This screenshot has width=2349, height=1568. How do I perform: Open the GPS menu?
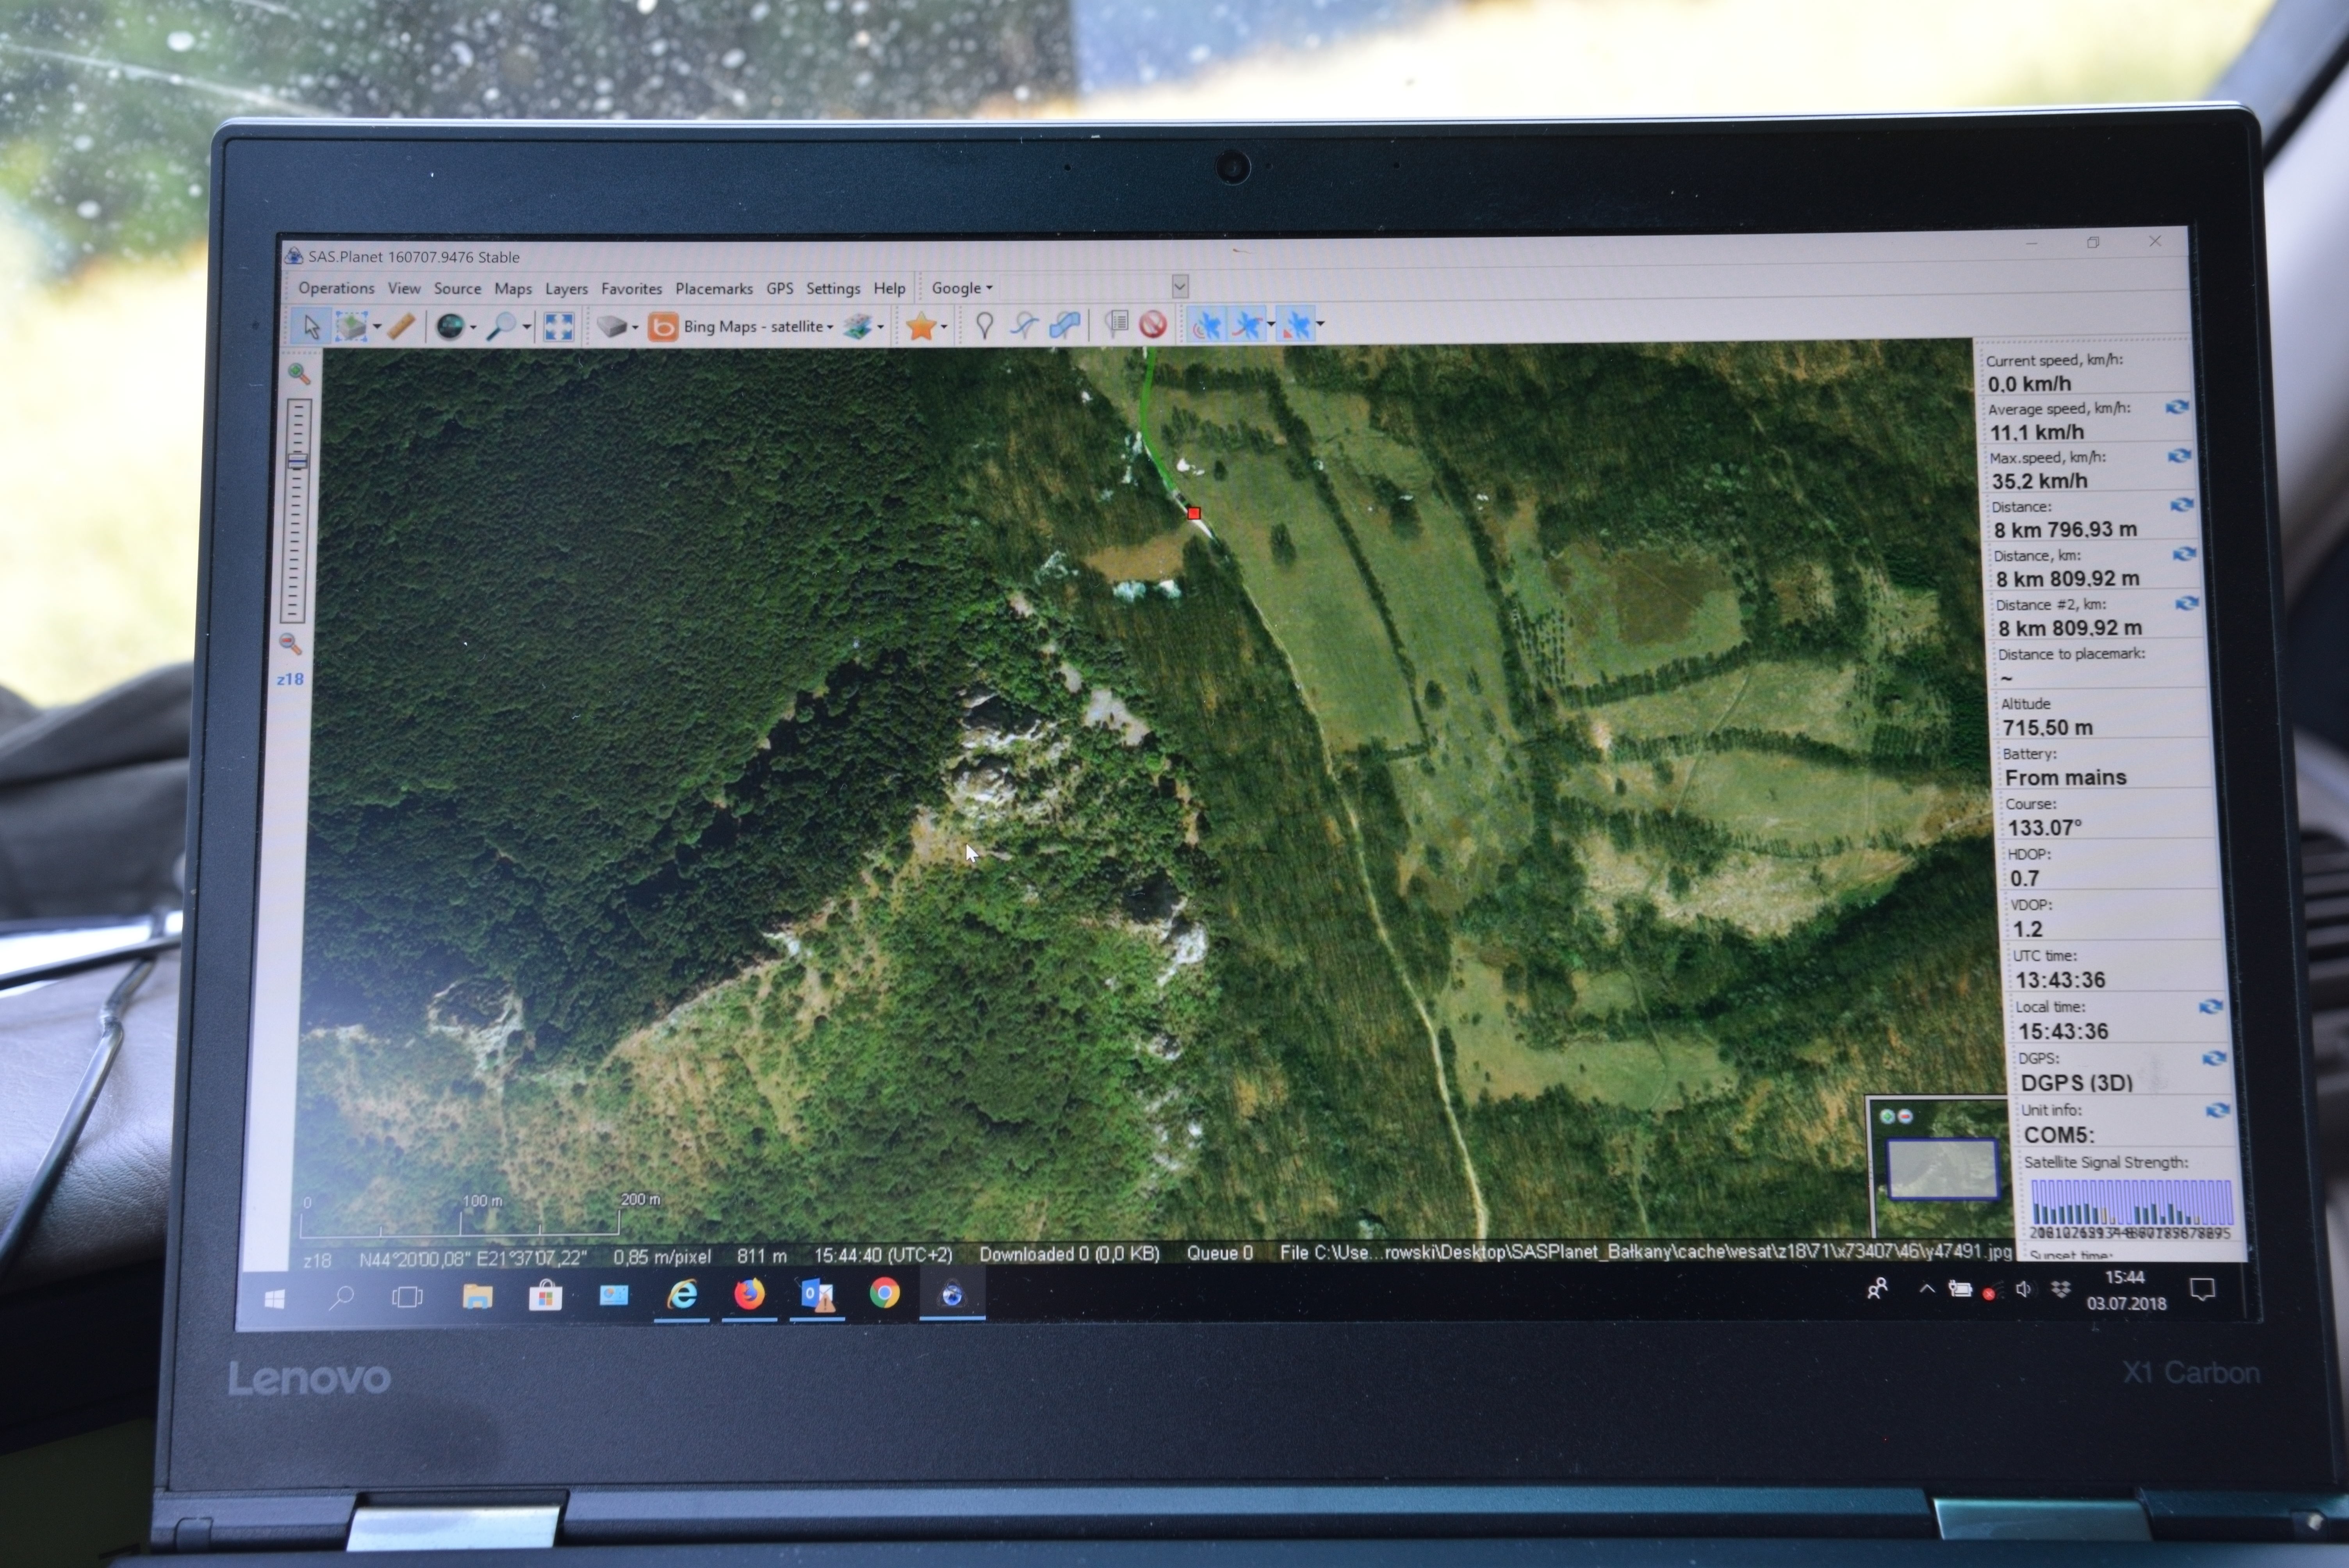[780, 288]
